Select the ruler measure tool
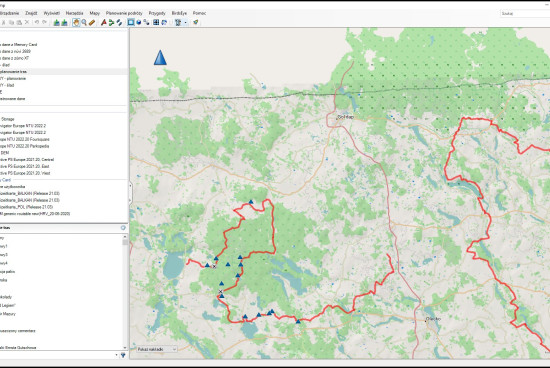The image size is (550, 368). (x=92, y=22)
